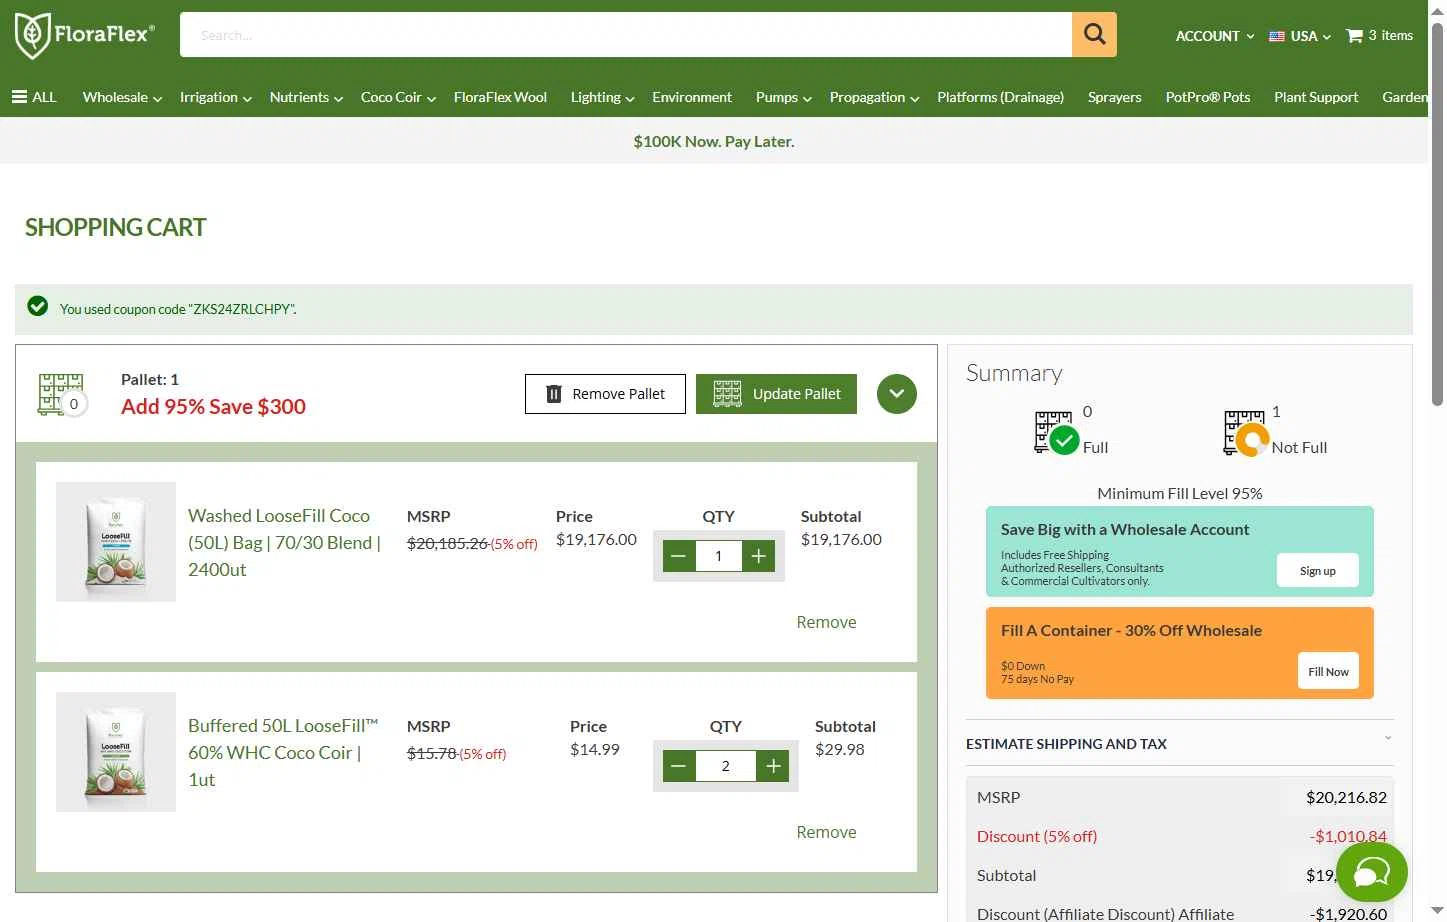
Task: Open the Washed LooseFill Coco (50L) Bag link
Action: (x=284, y=542)
